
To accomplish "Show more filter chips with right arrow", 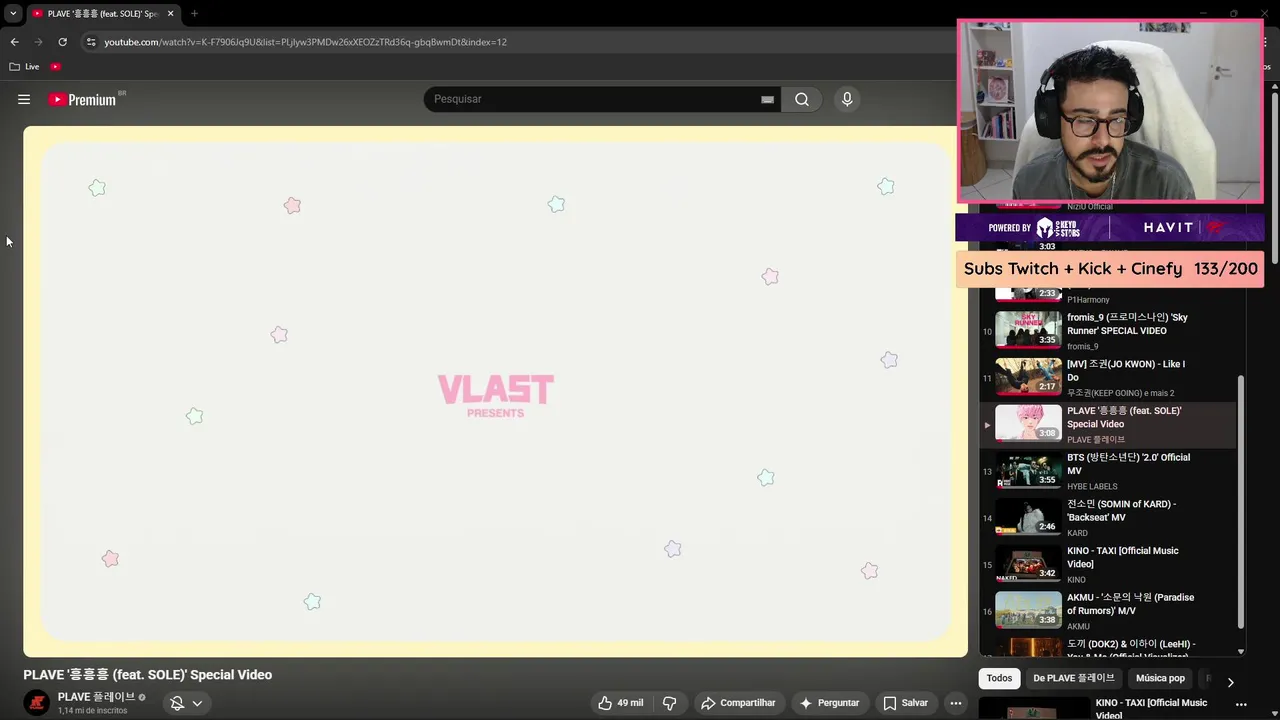I will pyautogui.click(x=1230, y=682).
